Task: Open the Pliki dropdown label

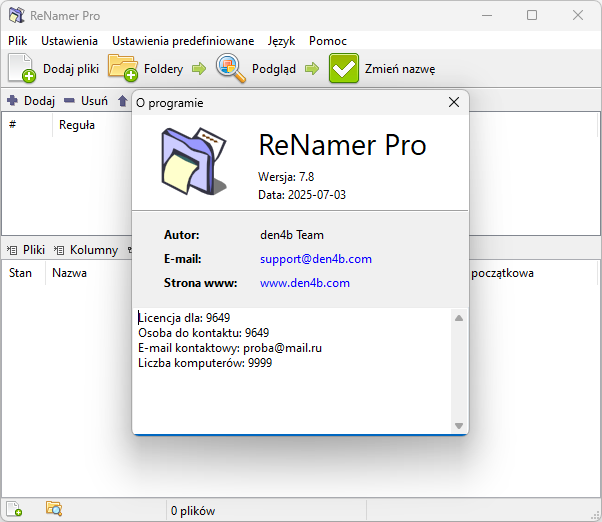Action: pyautogui.click(x=34, y=250)
